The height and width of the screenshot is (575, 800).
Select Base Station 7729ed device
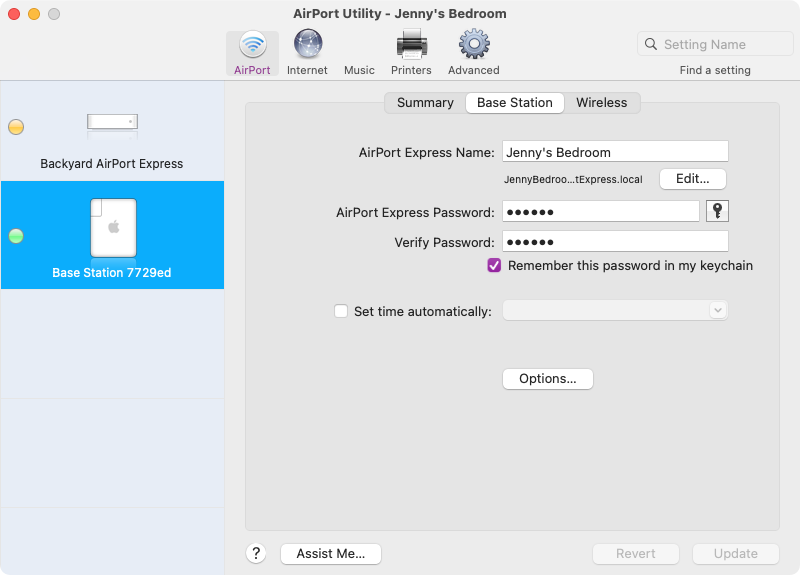[x=112, y=235]
